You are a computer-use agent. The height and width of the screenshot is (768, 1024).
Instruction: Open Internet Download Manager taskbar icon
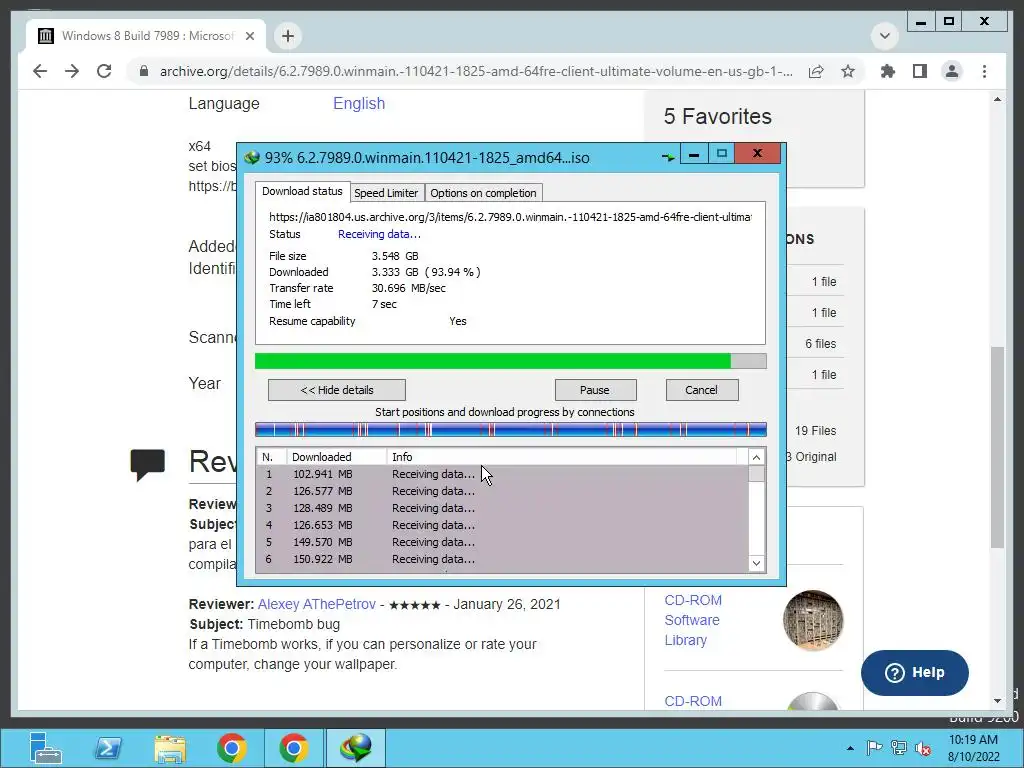click(355, 748)
